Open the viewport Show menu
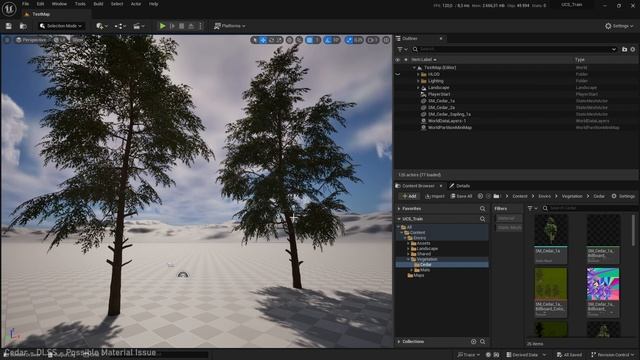 click(x=77, y=40)
